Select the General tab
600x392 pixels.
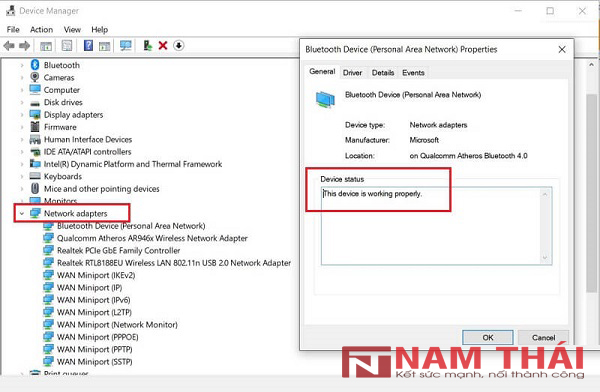point(322,72)
